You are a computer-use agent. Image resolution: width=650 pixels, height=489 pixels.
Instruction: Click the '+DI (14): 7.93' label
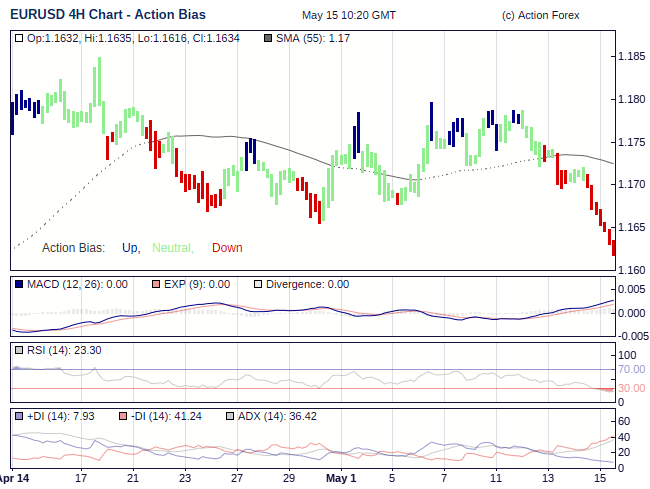[x=61, y=416]
